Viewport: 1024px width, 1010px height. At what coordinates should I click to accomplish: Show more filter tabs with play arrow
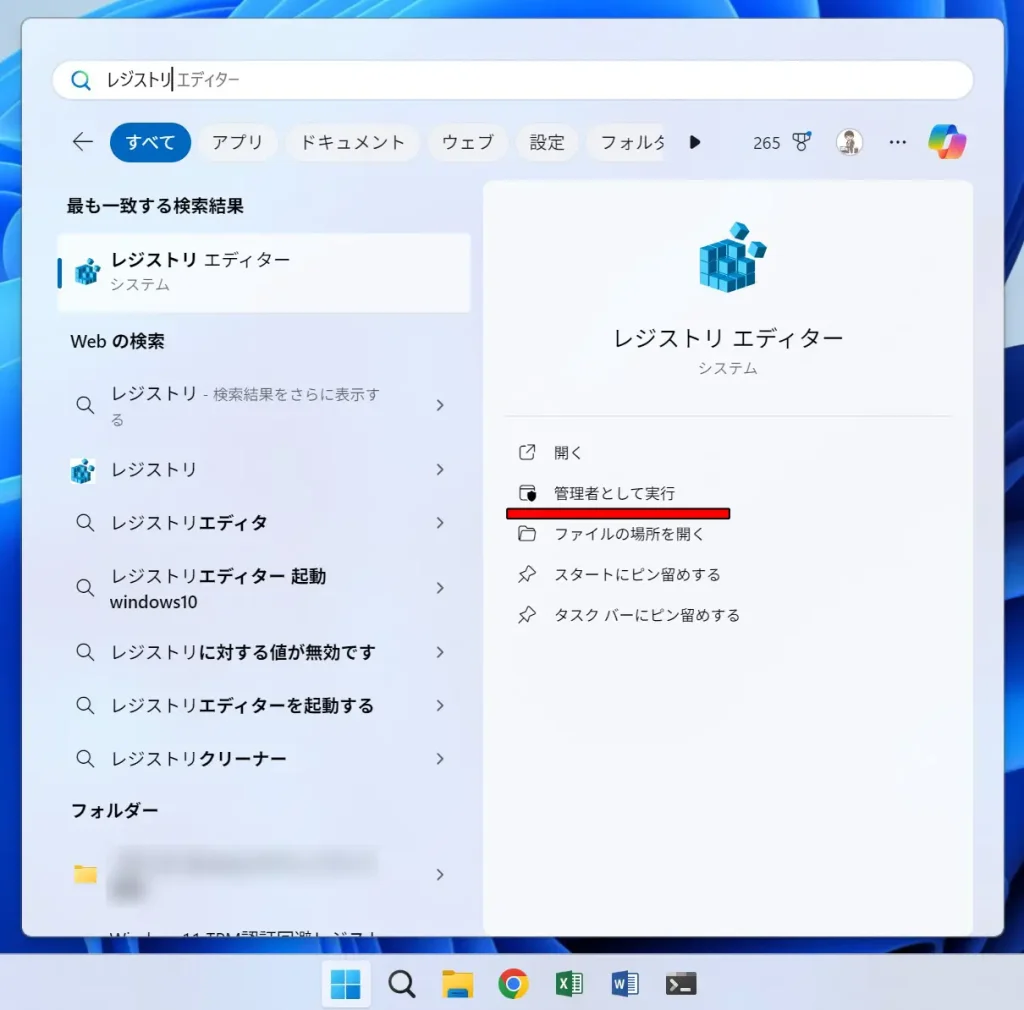pyautogui.click(x=695, y=142)
